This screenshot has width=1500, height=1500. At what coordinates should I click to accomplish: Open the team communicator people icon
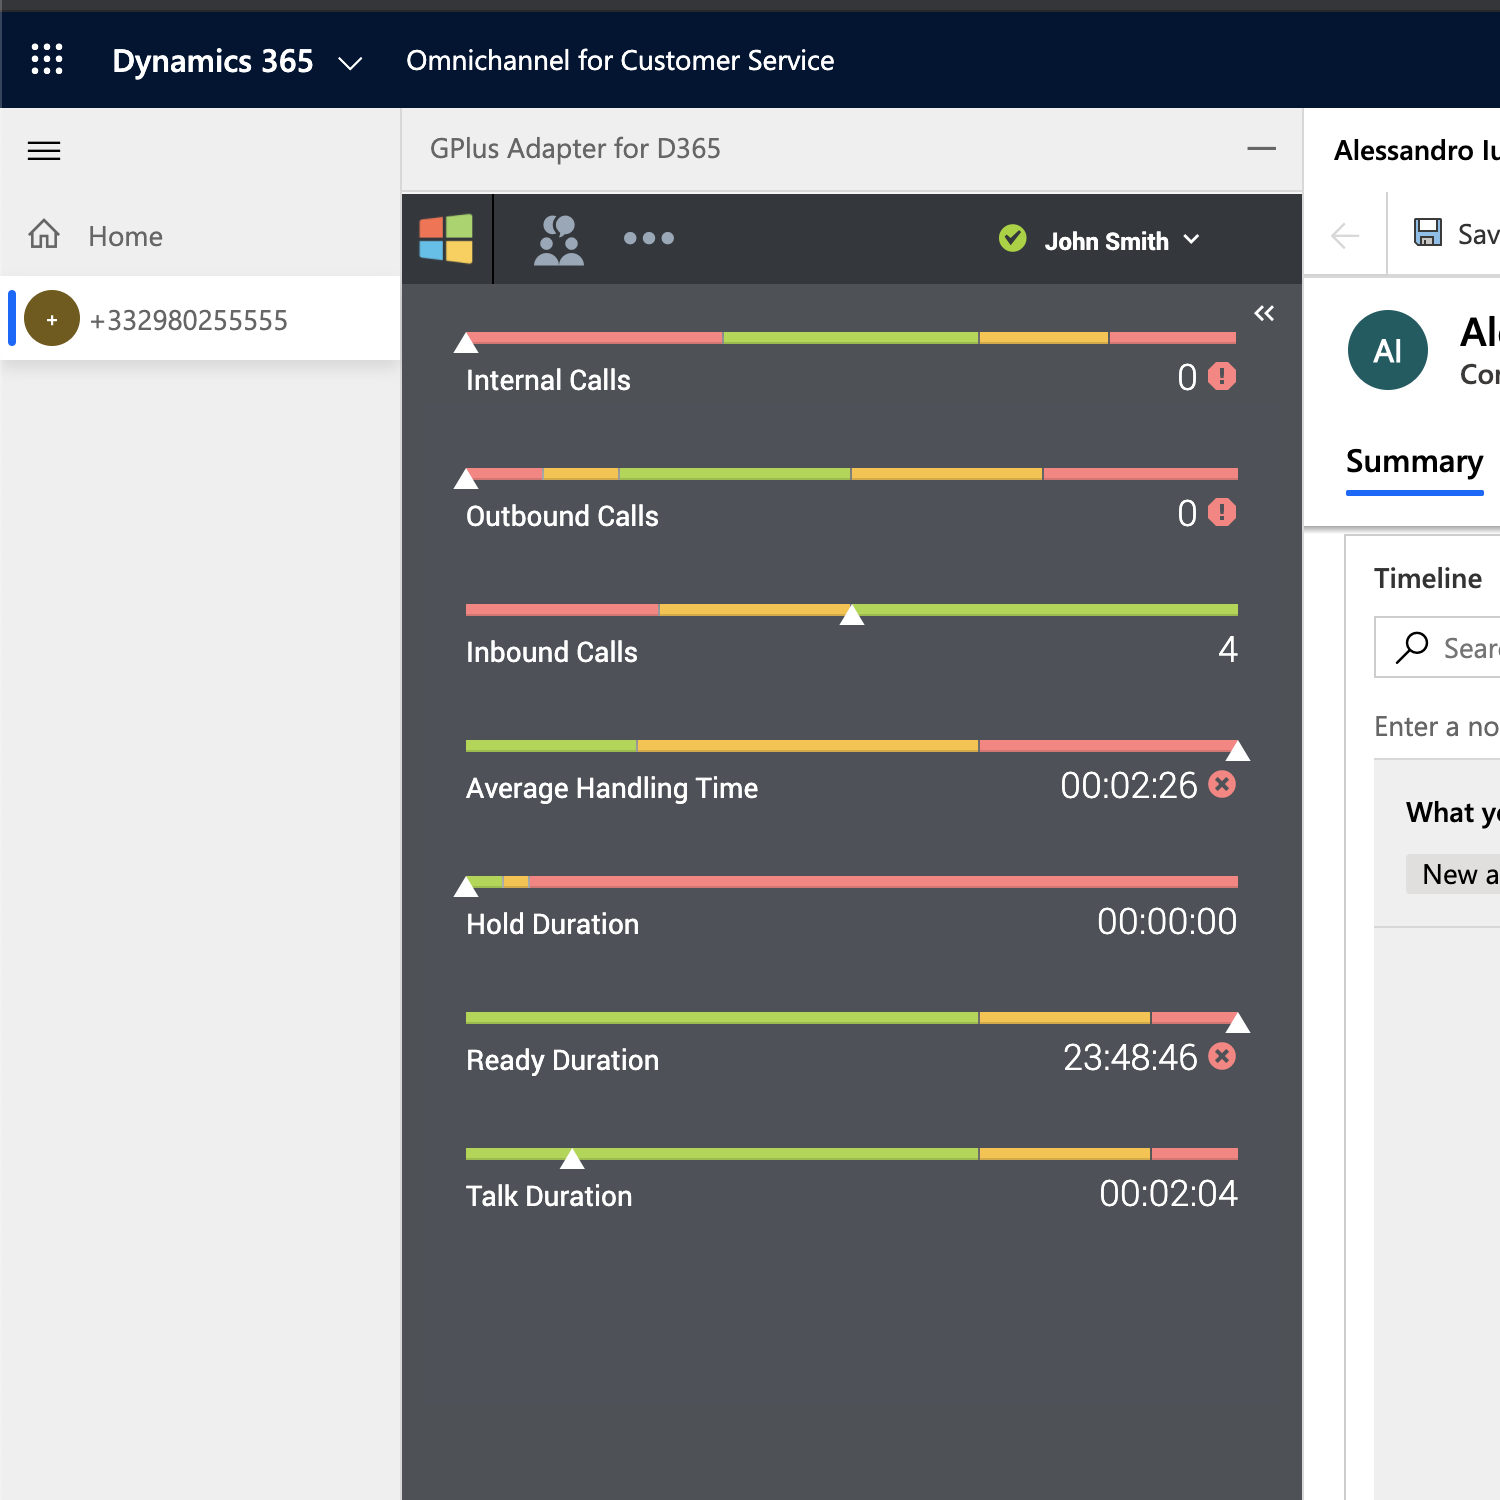[x=559, y=240]
